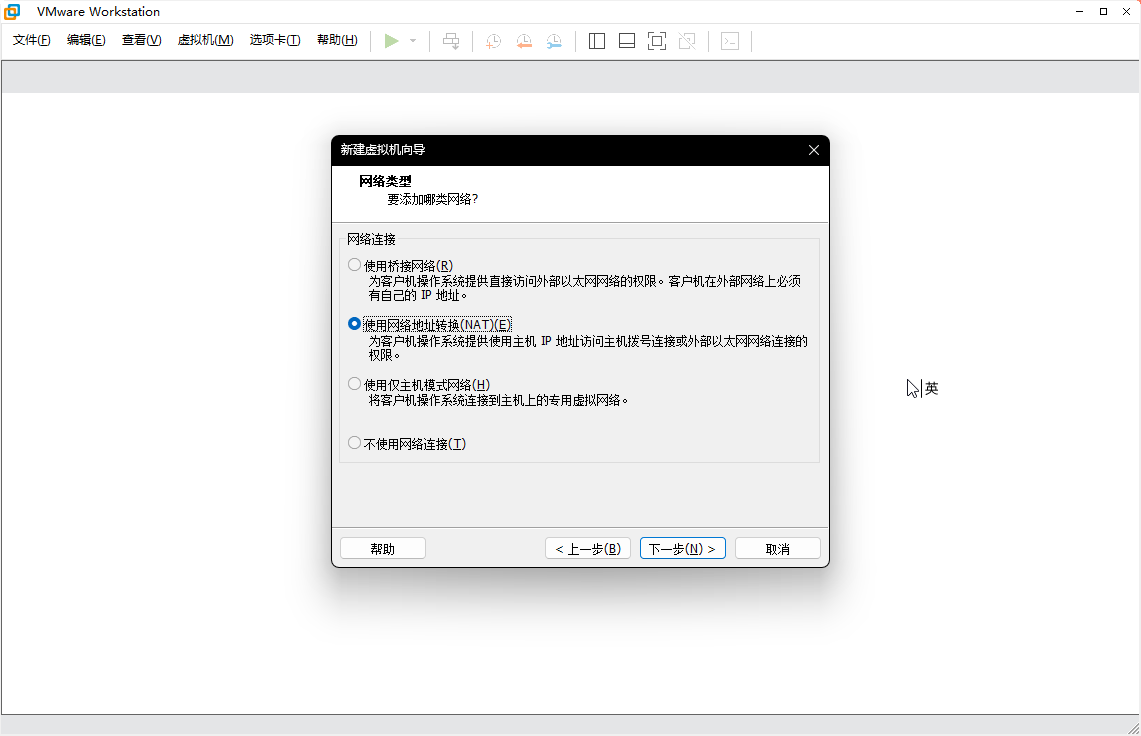Click the 要添加哪类网络? text
1141x736 pixels.
pos(432,199)
